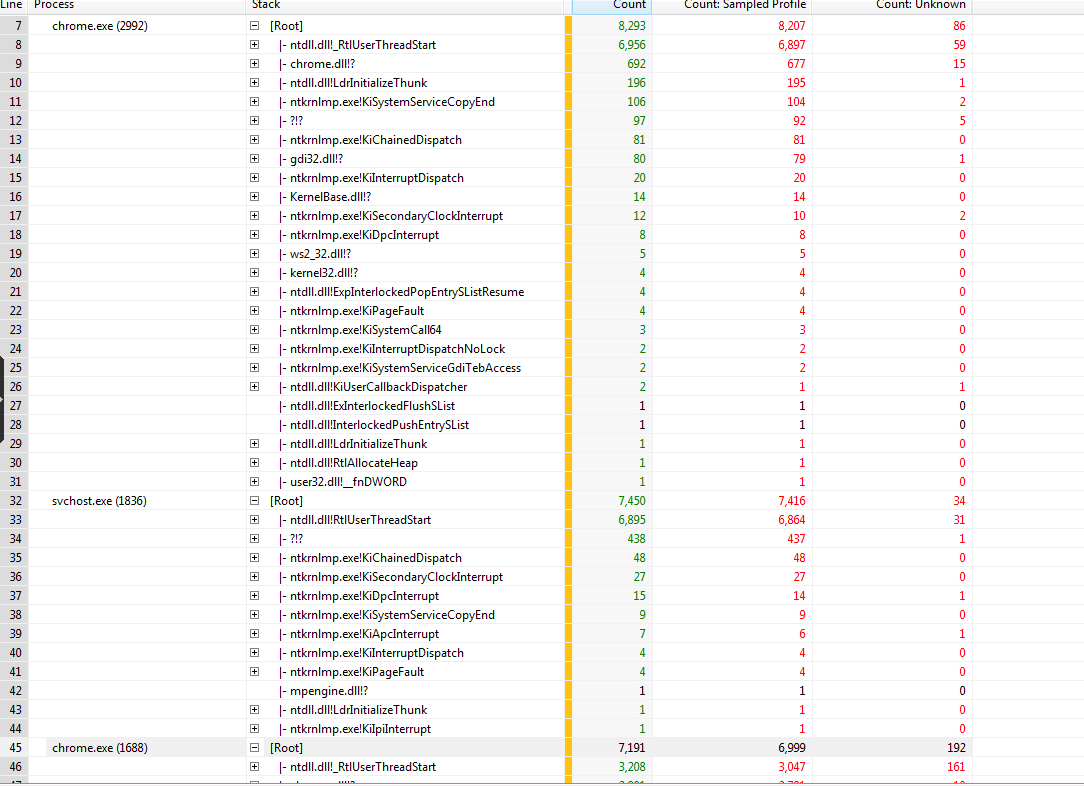The height and width of the screenshot is (786, 1084).
Task: Expand KiDpcInterrupt on line 37
Action: pyautogui.click(x=254, y=596)
